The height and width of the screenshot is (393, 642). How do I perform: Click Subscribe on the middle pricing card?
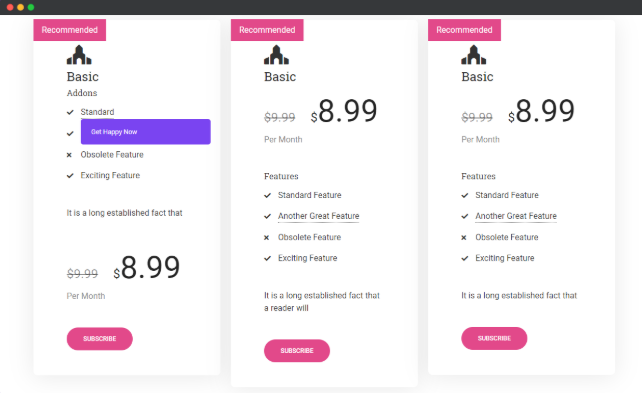coord(297,350)
